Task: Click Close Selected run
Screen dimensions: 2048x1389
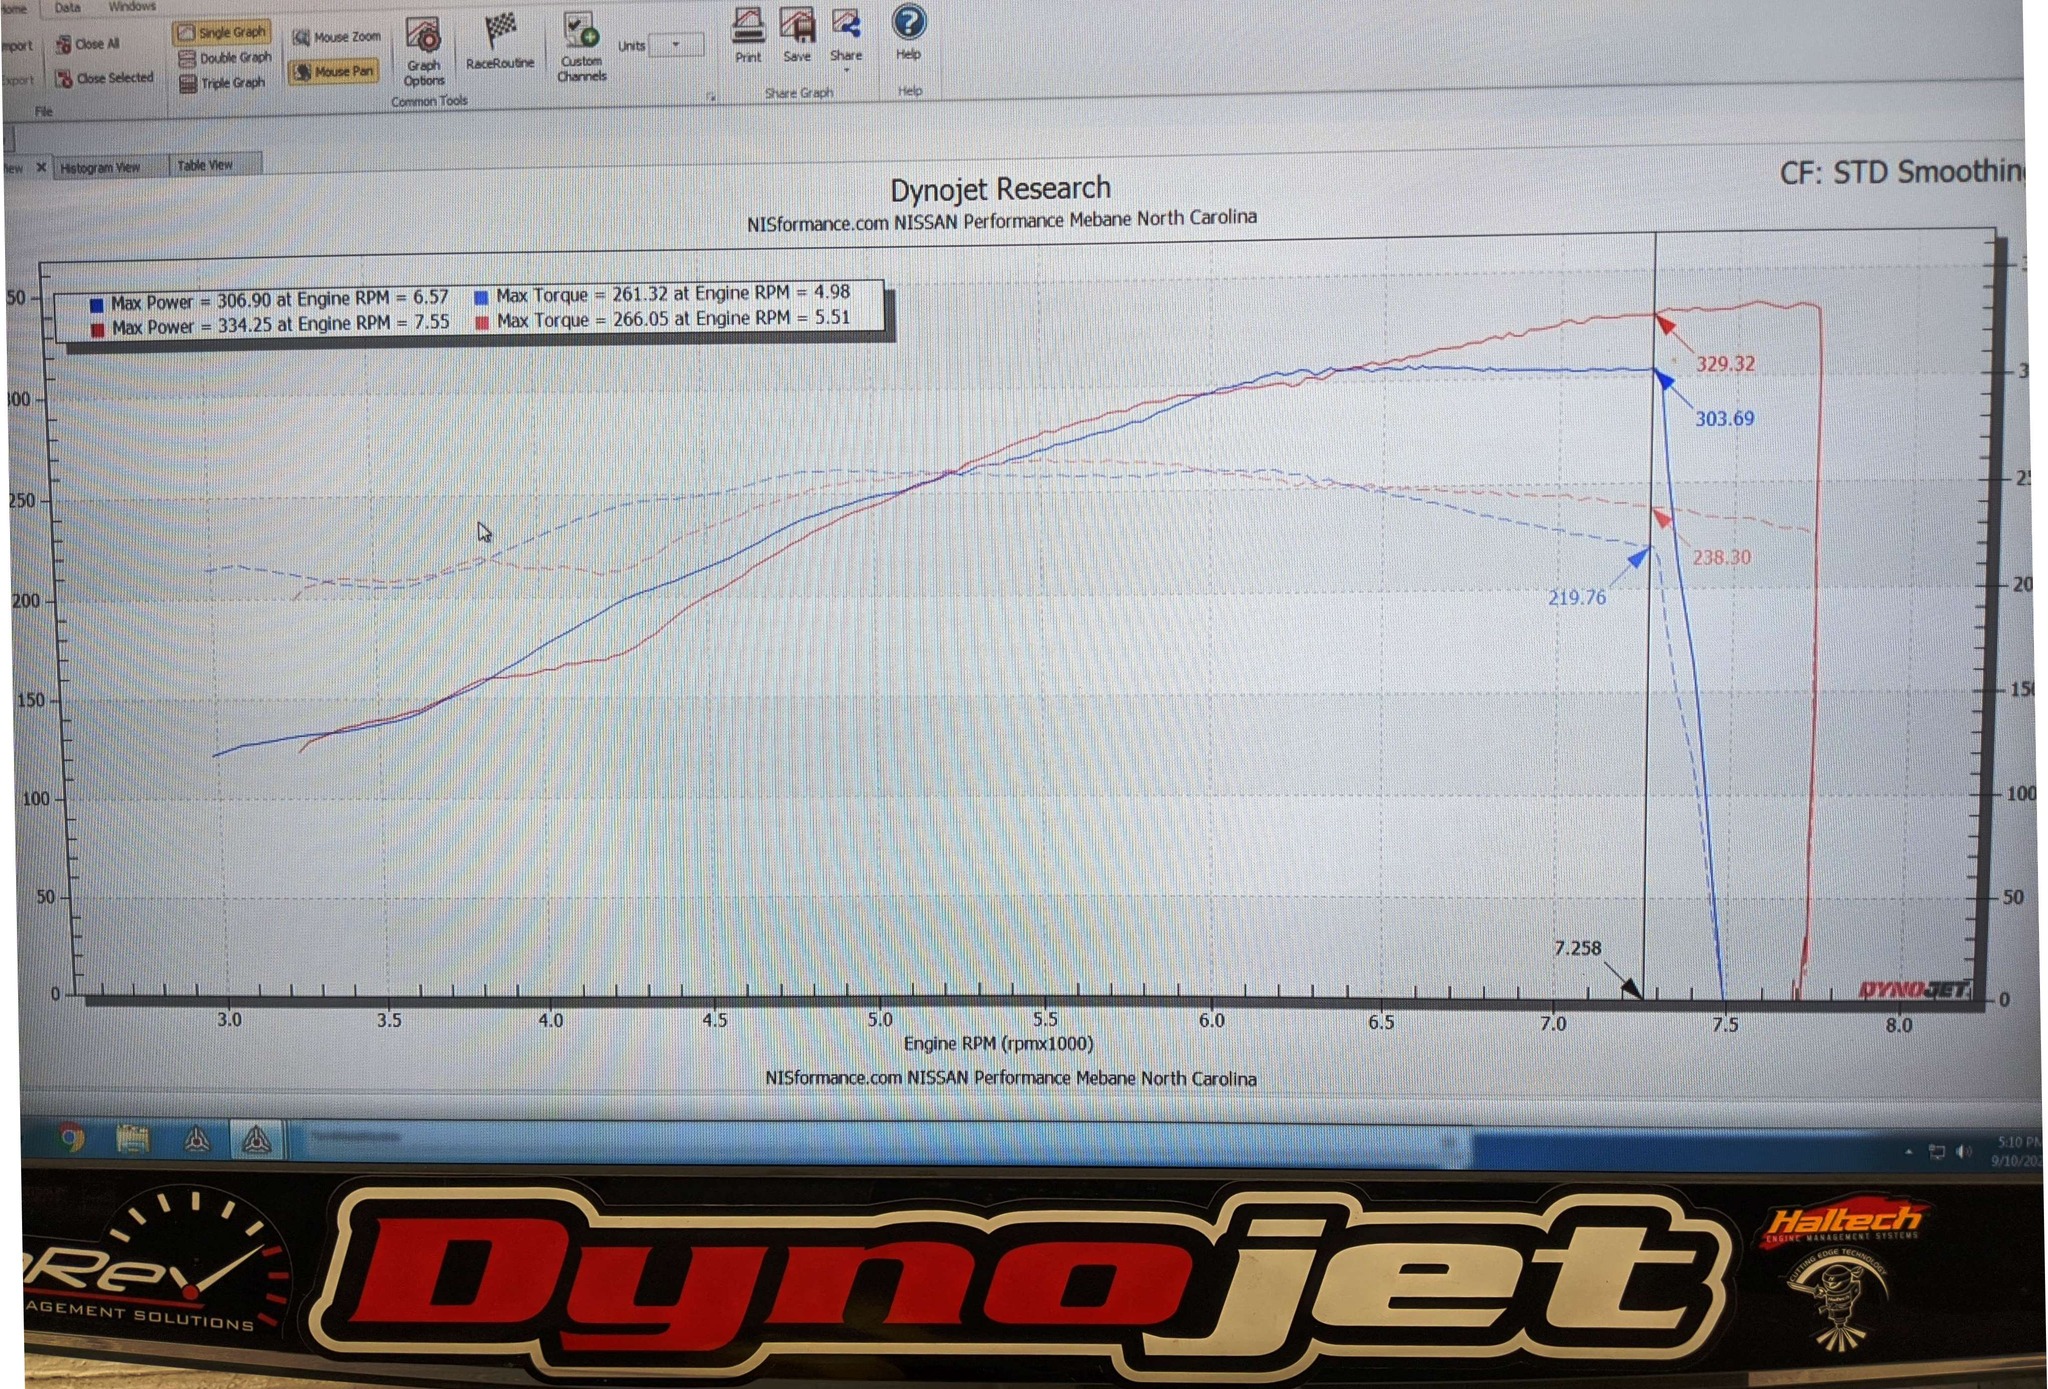Action: [x=105, y=78]
